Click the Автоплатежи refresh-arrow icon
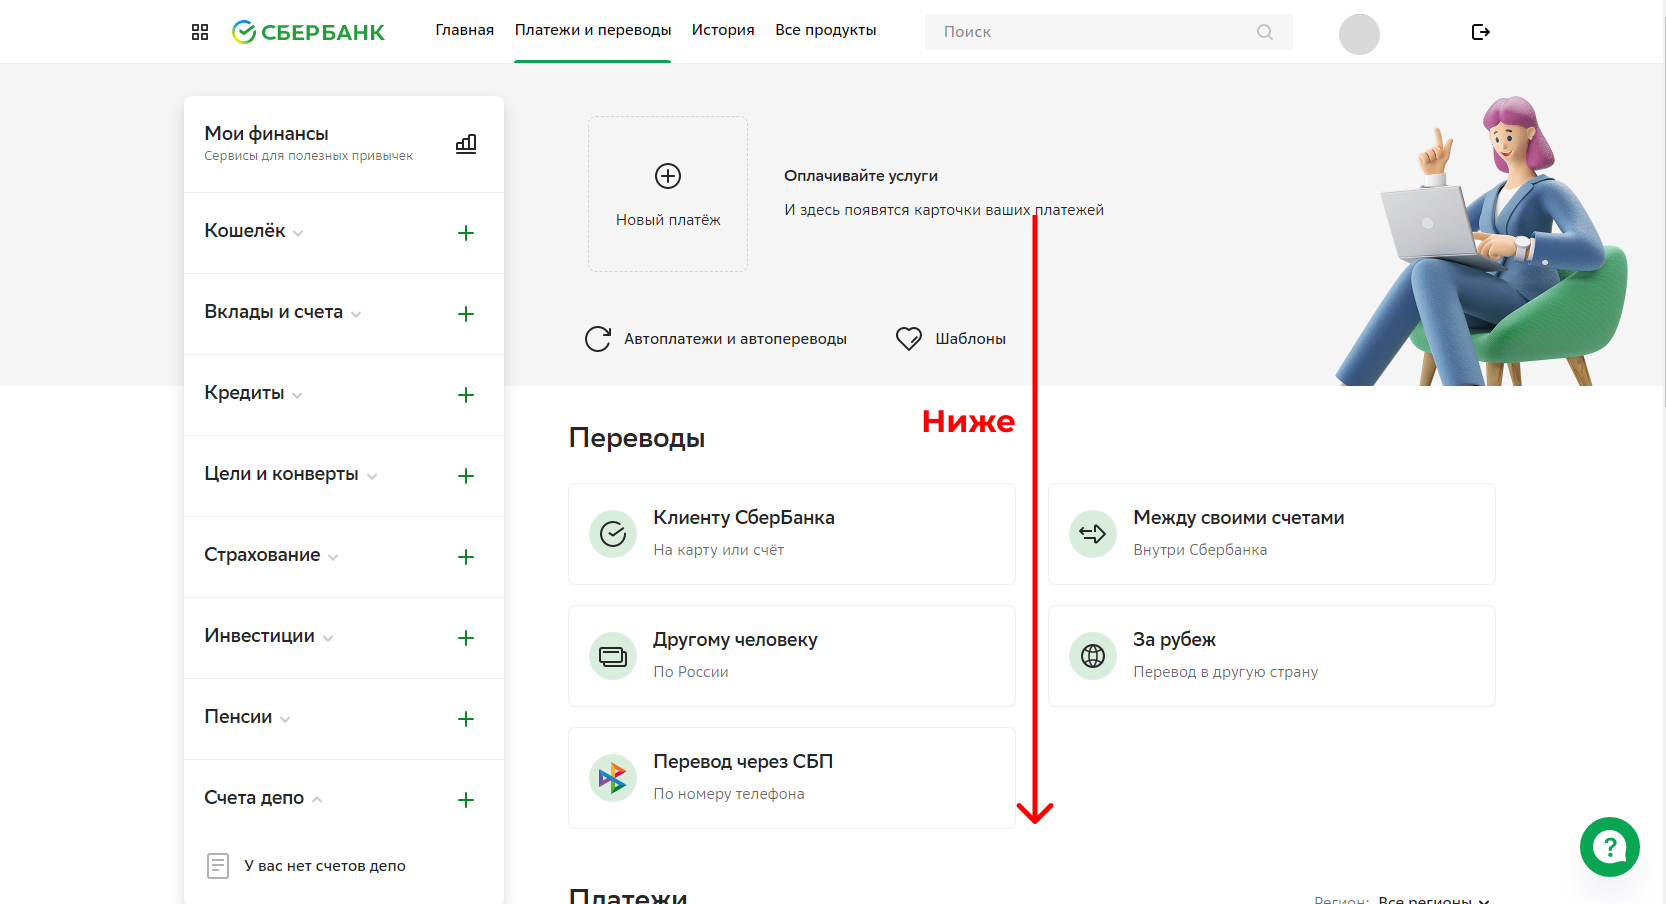Image resolution: width=1666 pixels, height=904 pixels. pyautogui.click(x=598, y=339)
